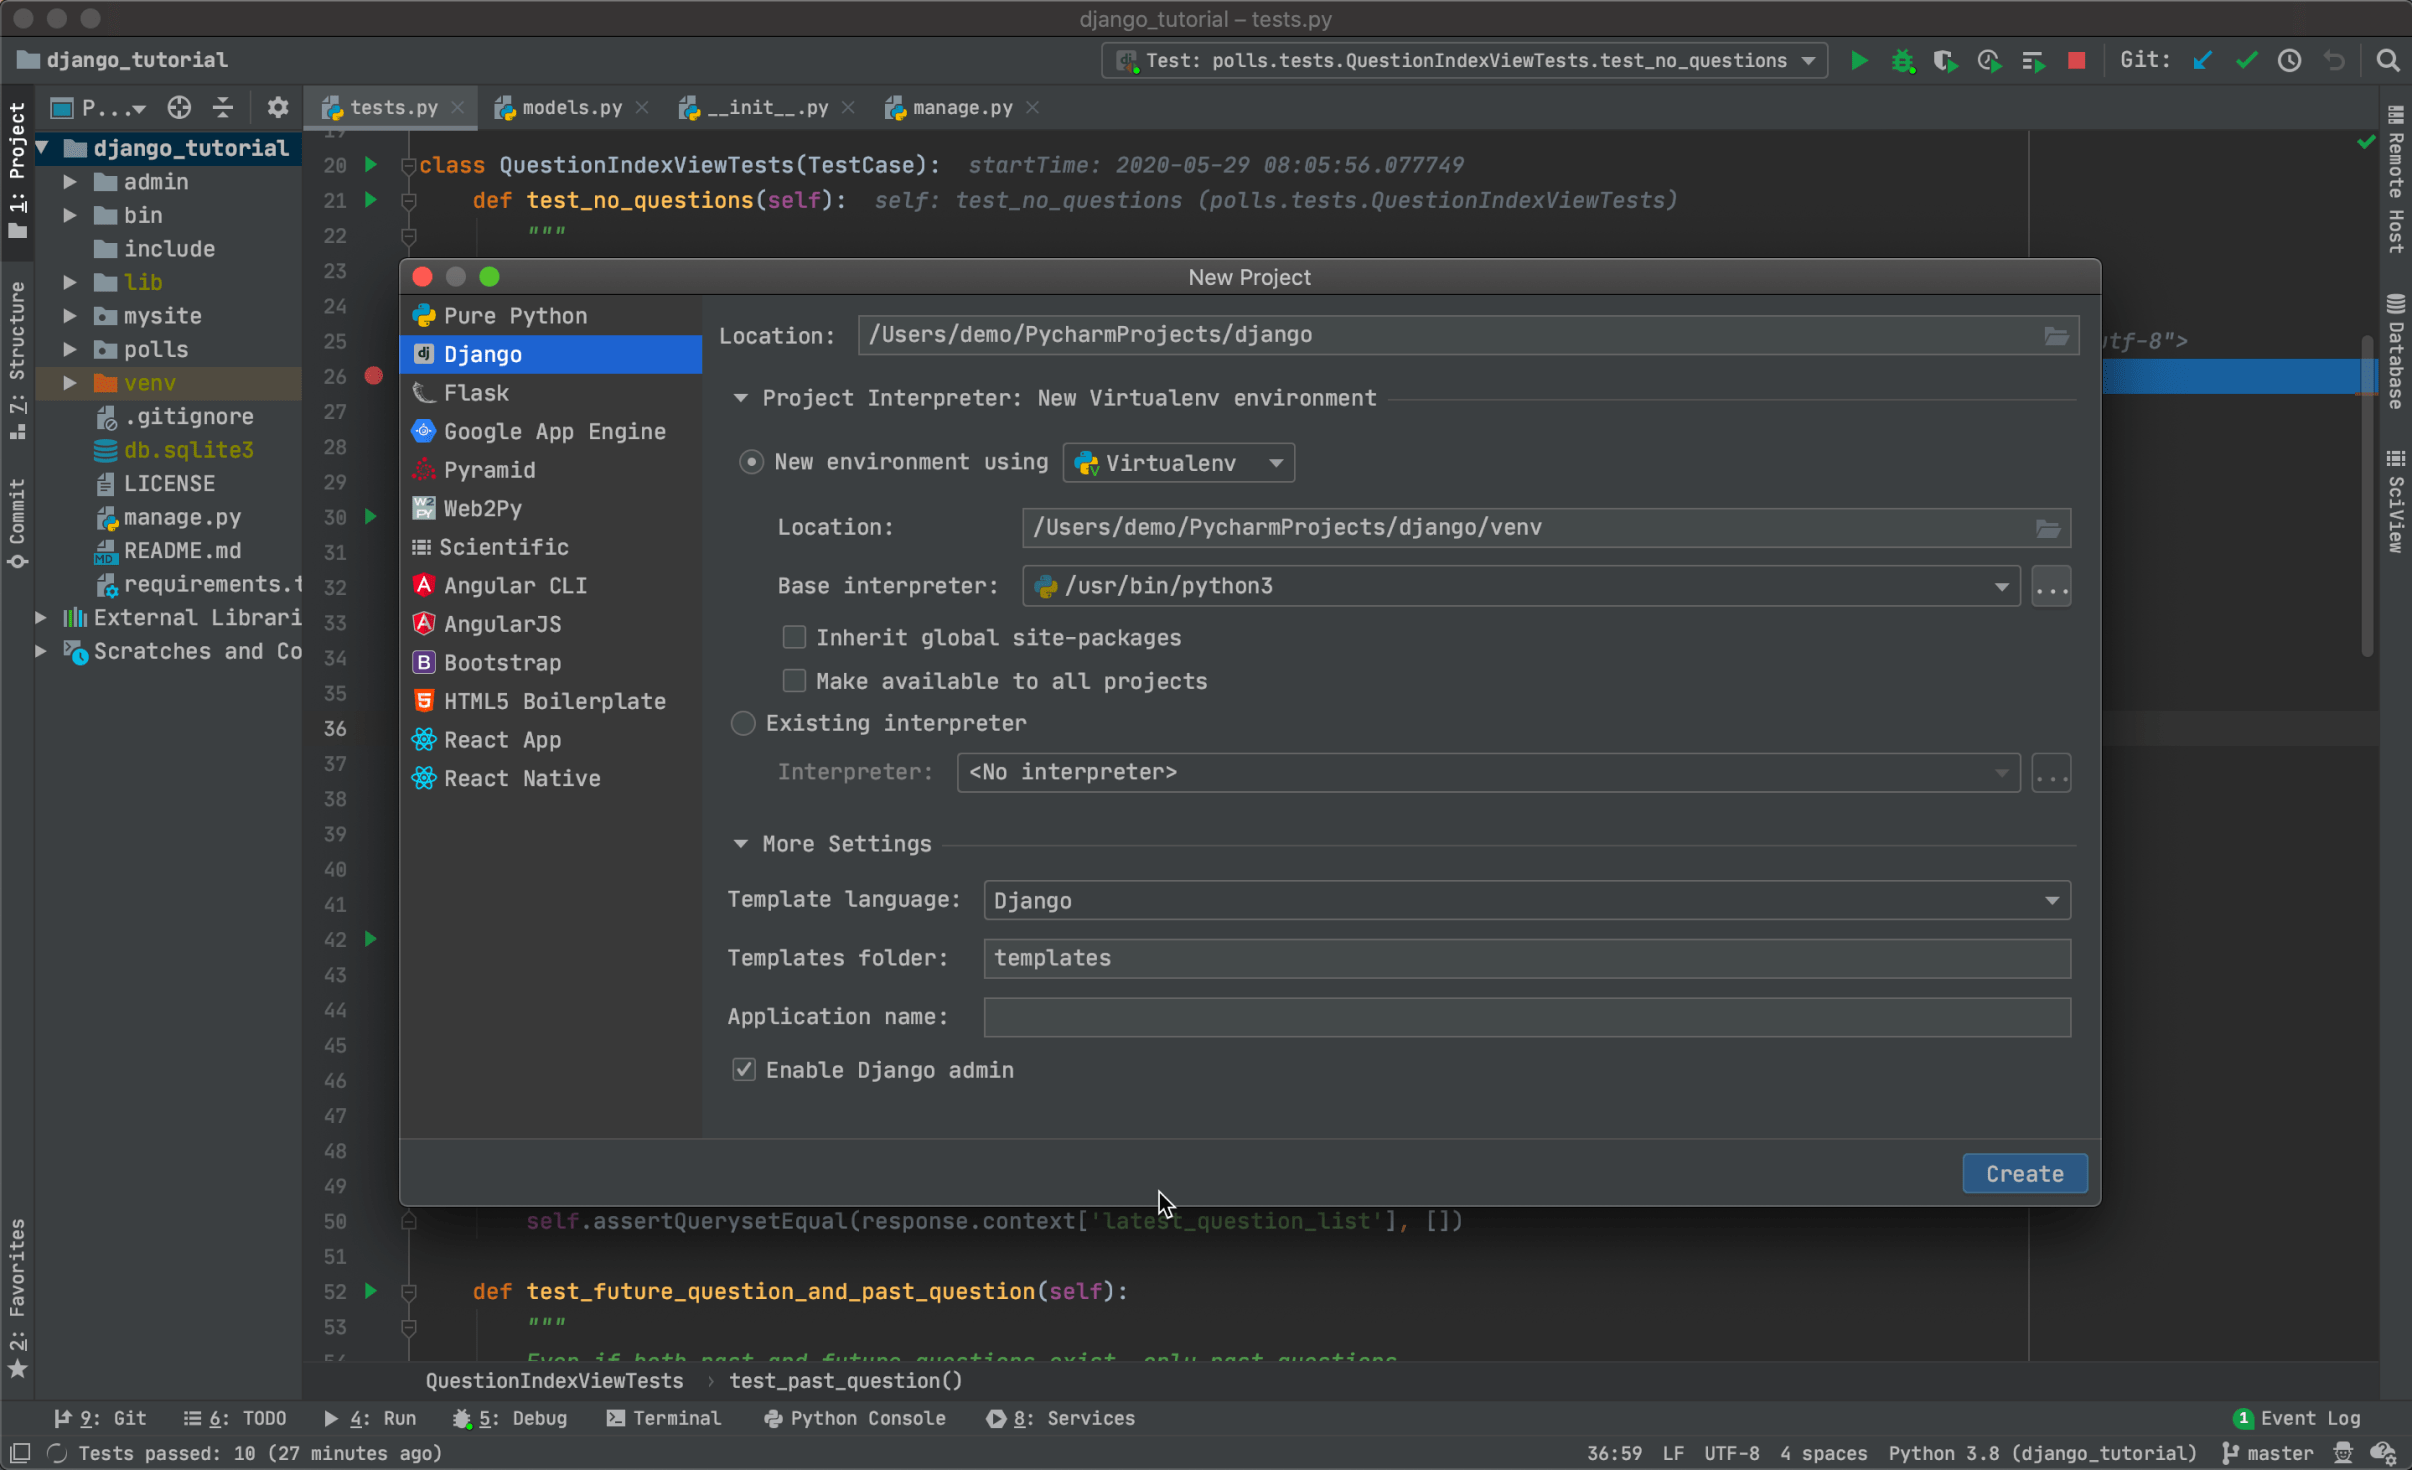
Task: Open Template language Django dropdown
Action: (2054, 900)
